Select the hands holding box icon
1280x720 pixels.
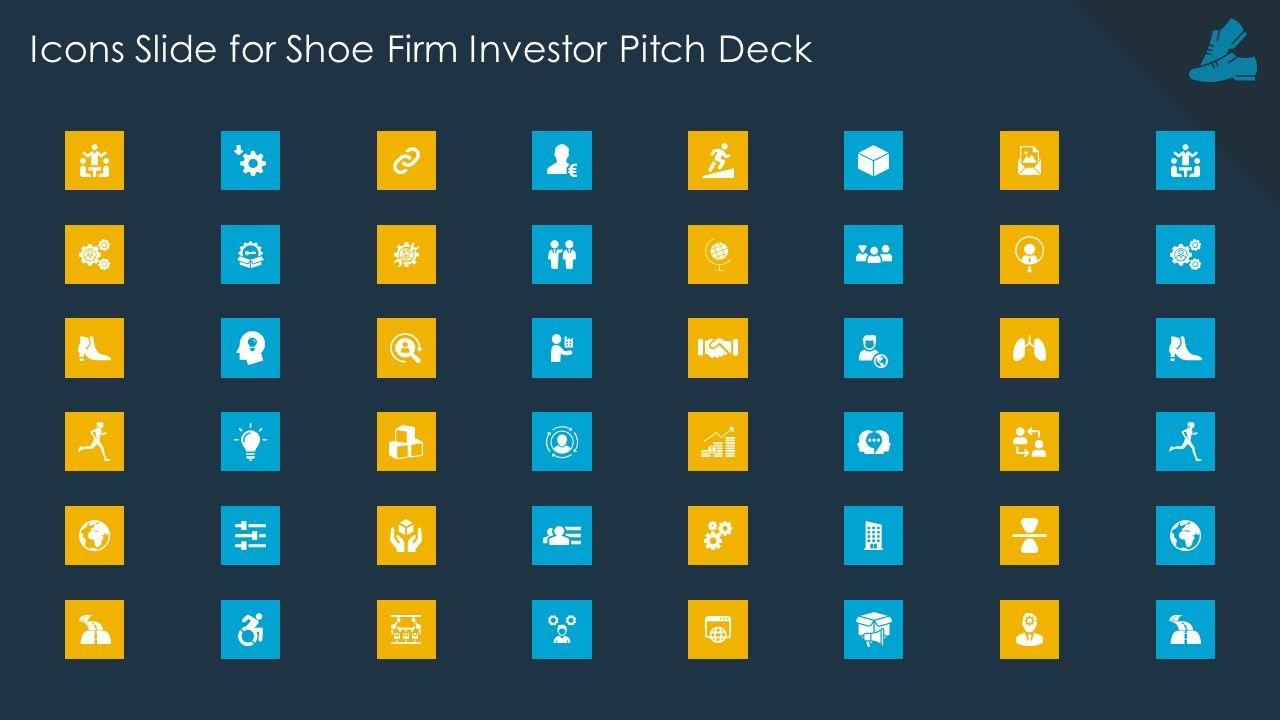tap(406, 535)
